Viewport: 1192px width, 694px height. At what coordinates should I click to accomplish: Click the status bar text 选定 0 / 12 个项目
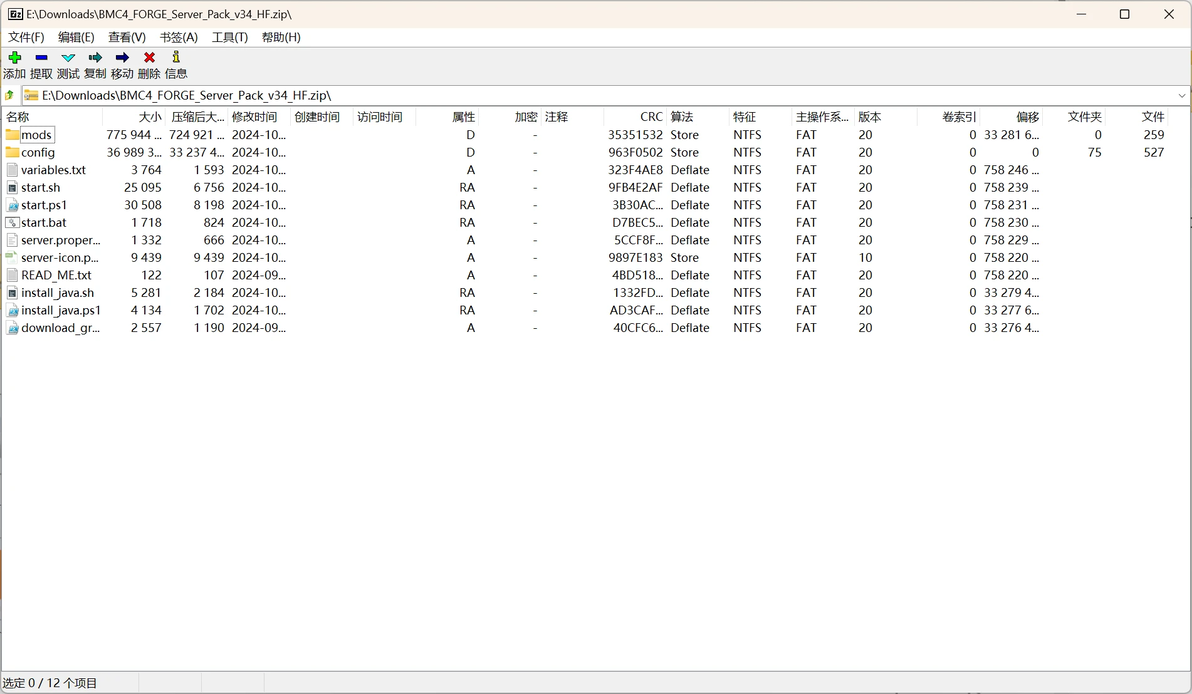50,683
